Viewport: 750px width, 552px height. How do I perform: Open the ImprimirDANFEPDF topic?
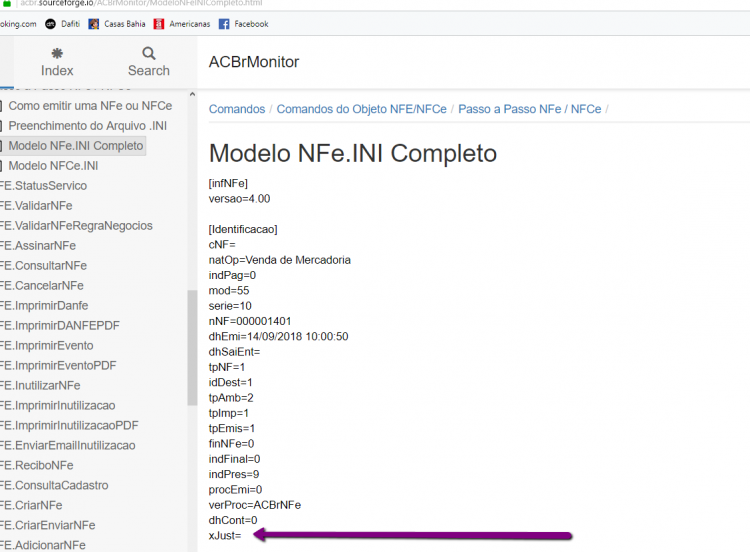(x=60, y=326)
